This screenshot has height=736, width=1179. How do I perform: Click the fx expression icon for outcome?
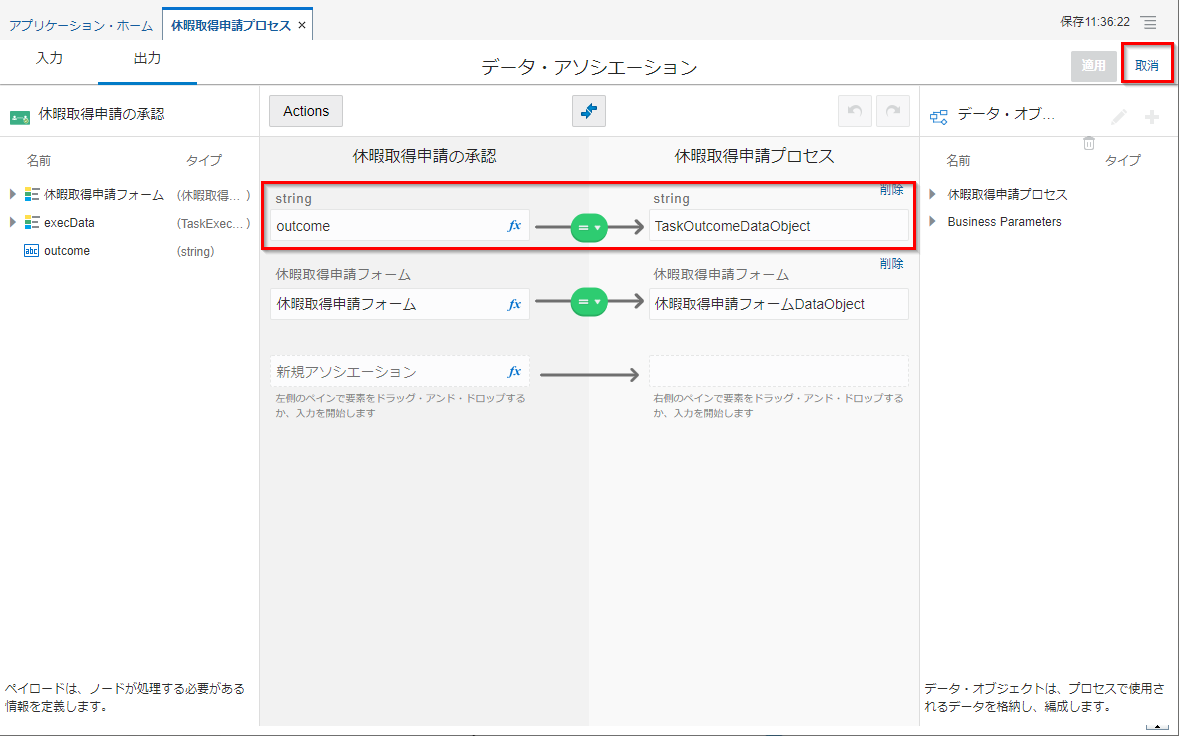[514, 226]
